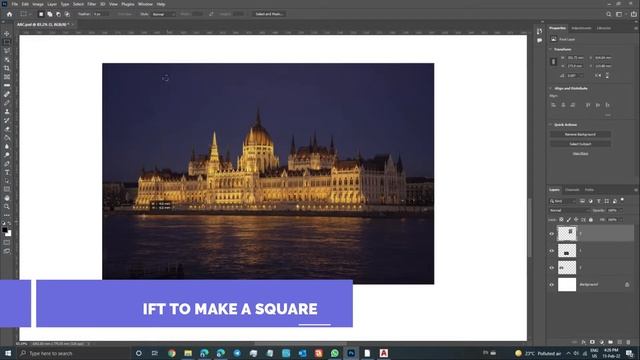Viewport: 640px width, 360px height.
Task: Delete layer using the trash icon
Action: tap(628, 342)
